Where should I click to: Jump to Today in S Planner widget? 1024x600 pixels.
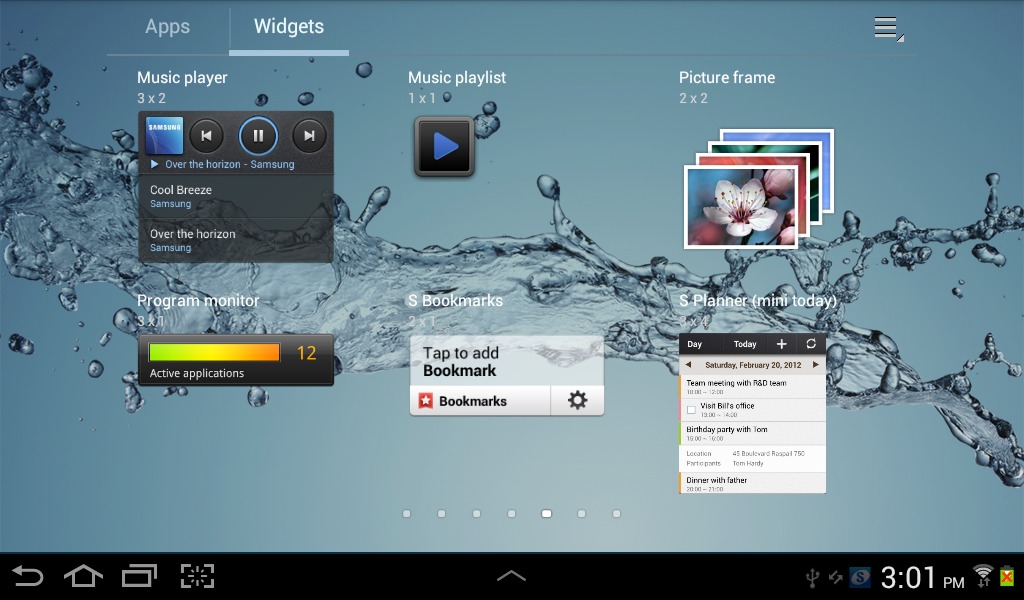tap(745, 344)
